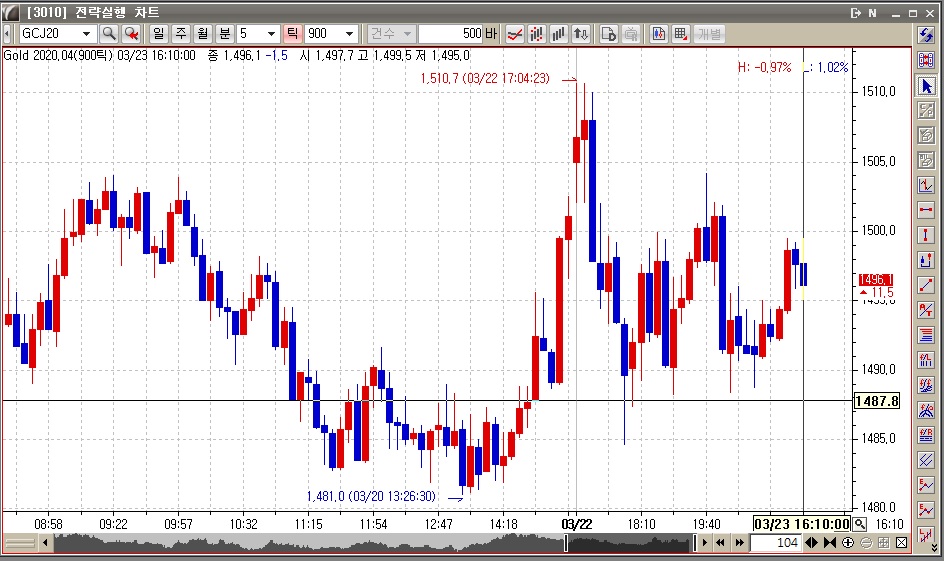Select the arrow pointer tool in sidebar
The image size is (944, 561).
coord(927,86)
